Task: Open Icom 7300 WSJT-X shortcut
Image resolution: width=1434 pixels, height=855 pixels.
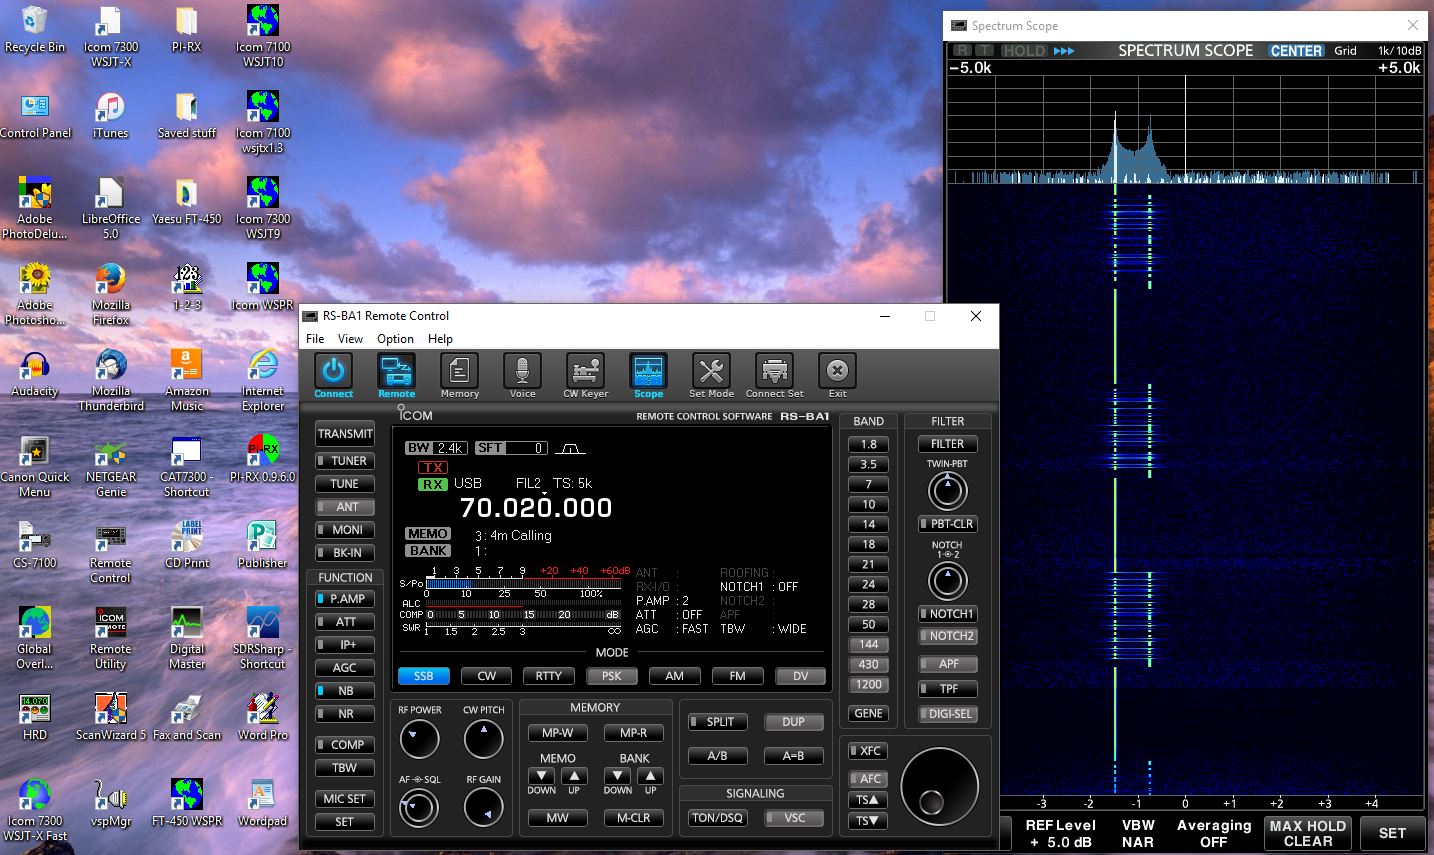Action: pos(110,36)
